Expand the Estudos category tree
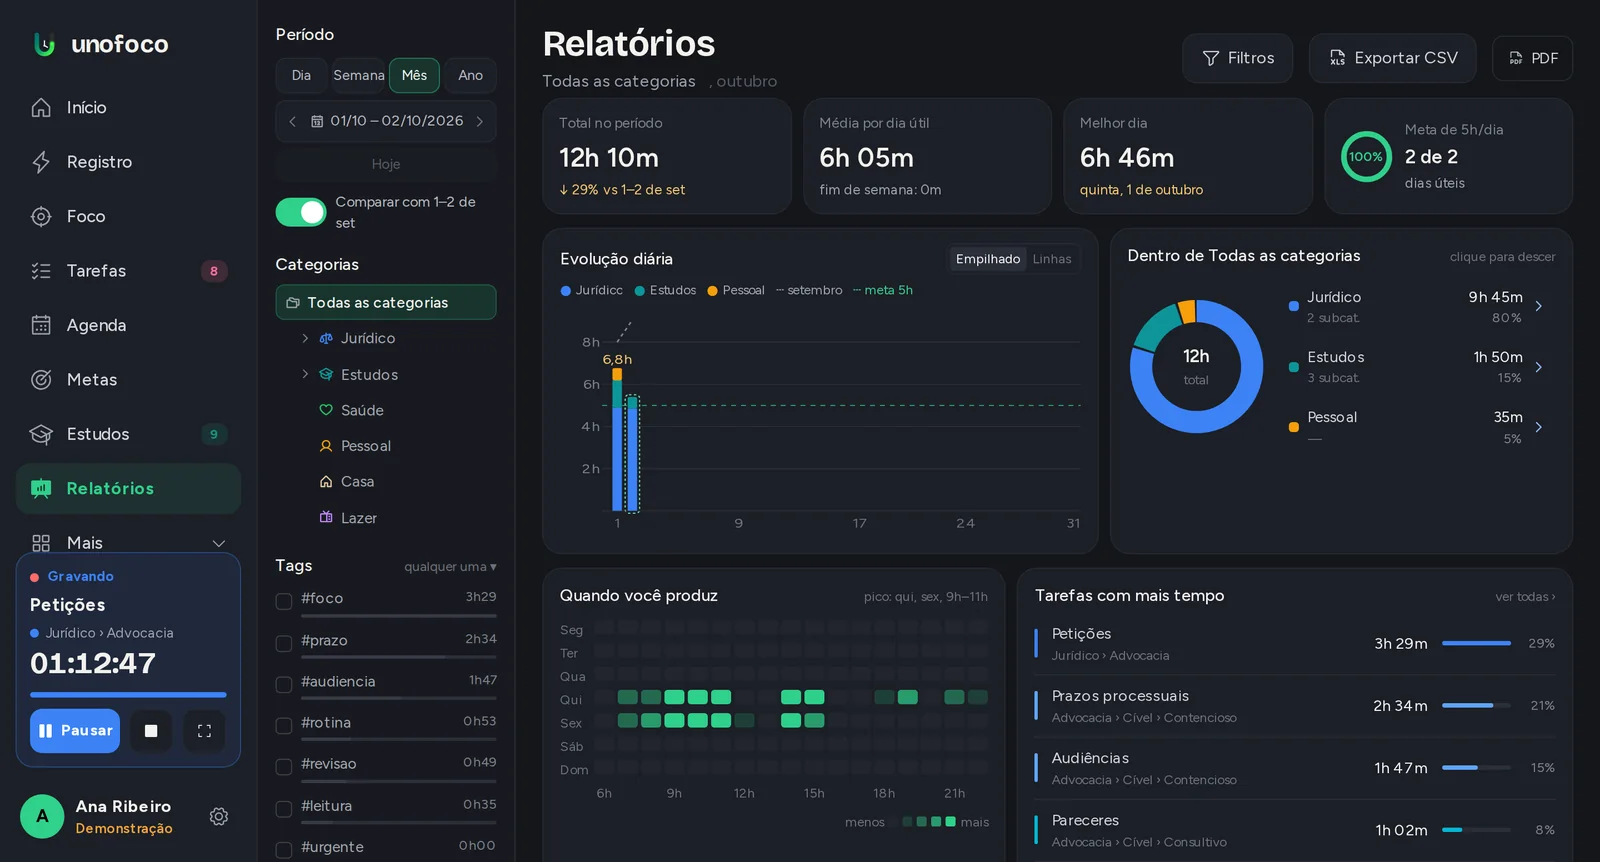This screenshot has width=1600, height=862. (305, 374)
